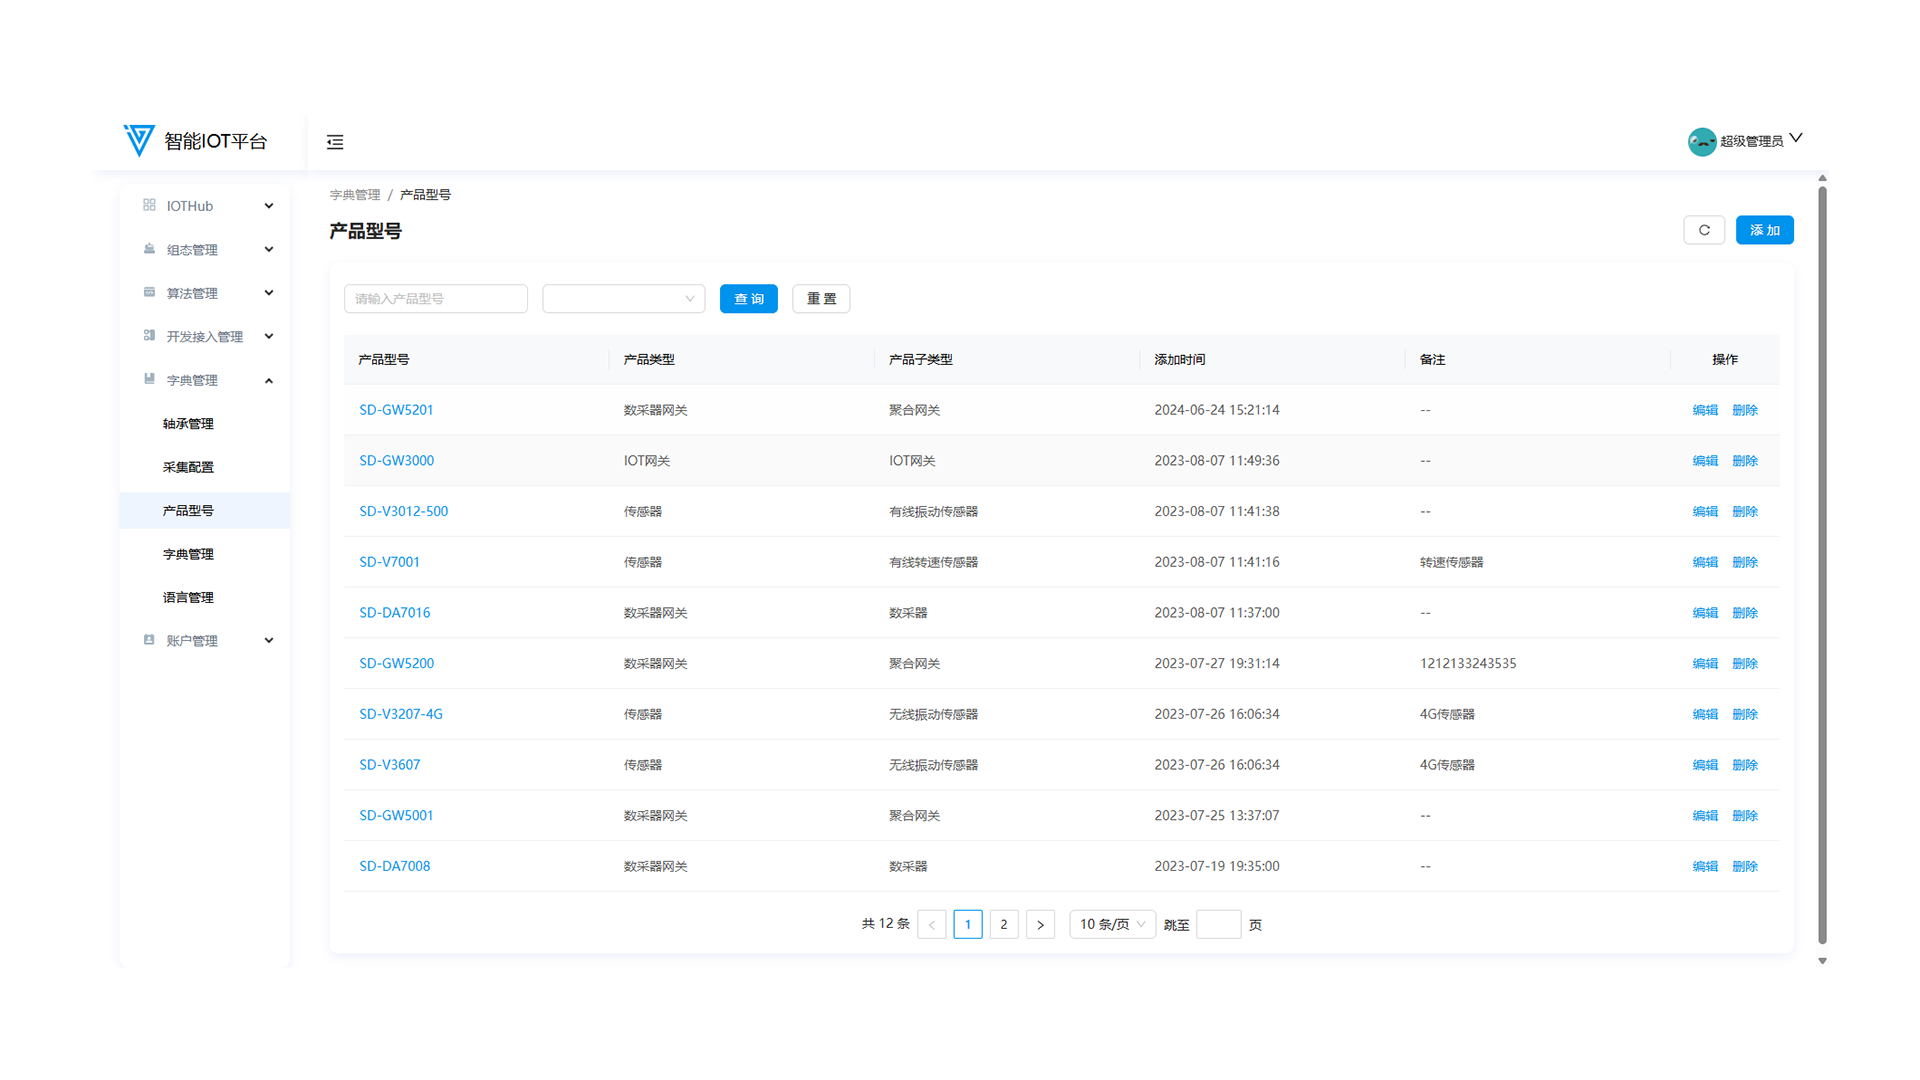The image size is (1920, 1080).
Task: Click the 算法管理 sidebar icon
Action: point(149,292)
